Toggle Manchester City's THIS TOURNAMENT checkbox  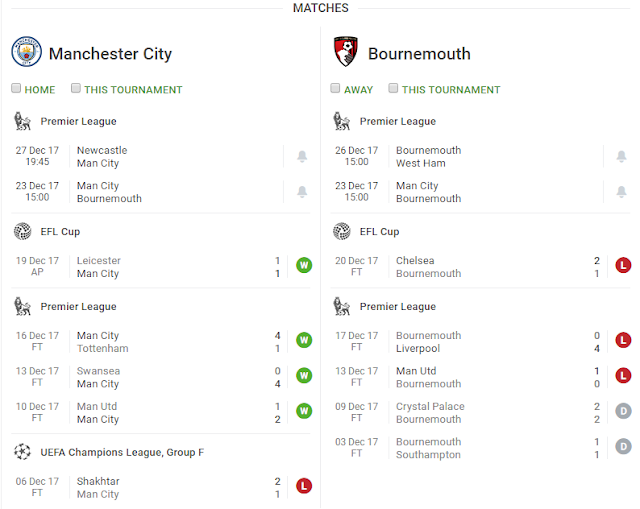76,89
